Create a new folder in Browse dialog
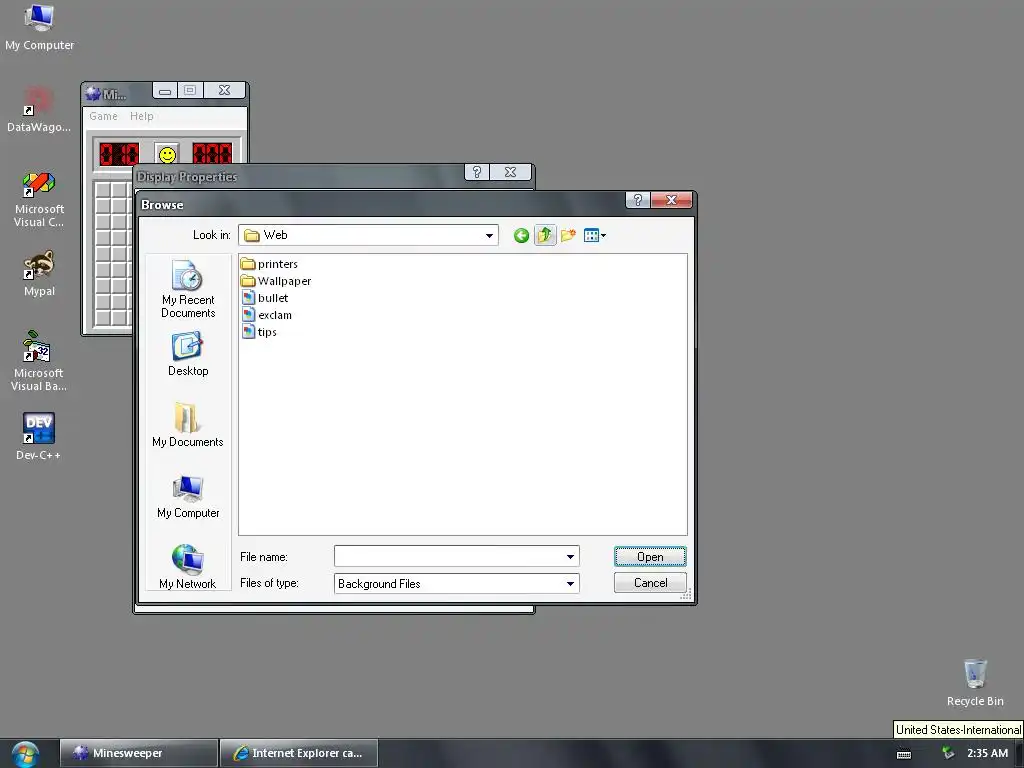The height and width of the screenshot is (768, 1024). pos(568,235)
